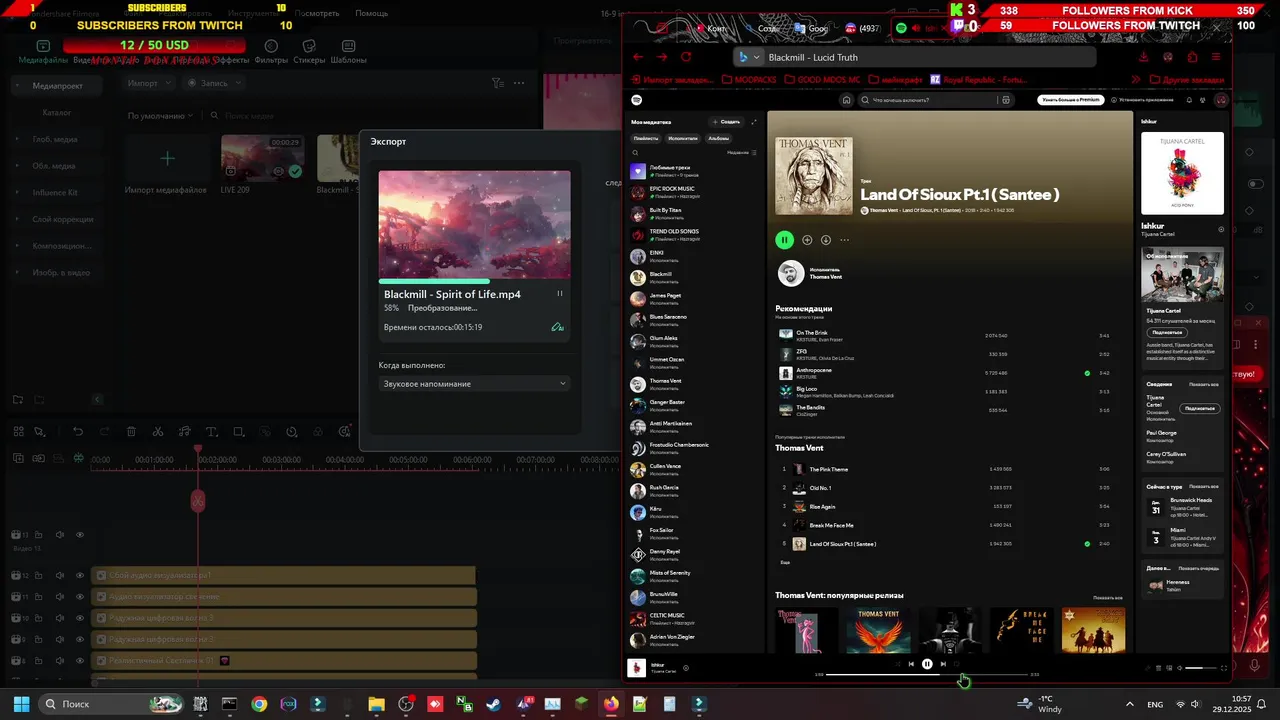This screenshot has height=720, width=1280.
Task: Click the export progress bar under the preview
Action: pos(474,282)
